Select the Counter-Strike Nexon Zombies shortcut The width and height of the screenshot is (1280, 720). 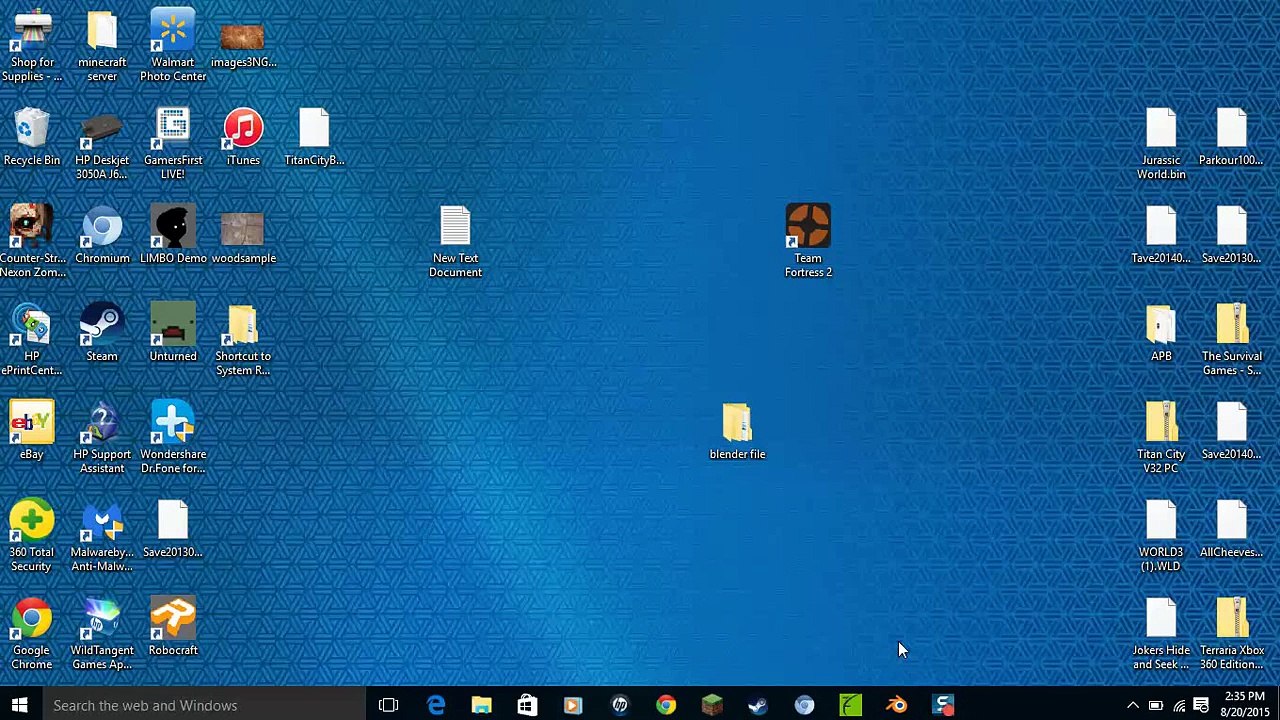[32, 243]
